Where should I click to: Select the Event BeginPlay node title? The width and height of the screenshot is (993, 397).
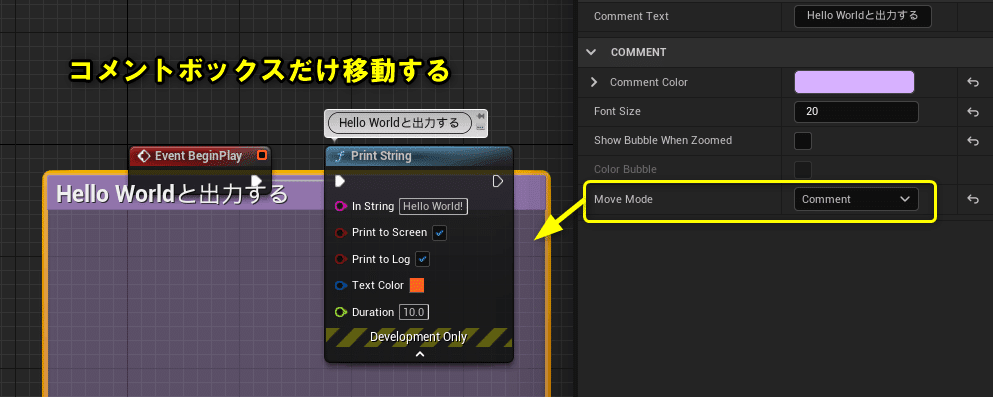[198, 156]
